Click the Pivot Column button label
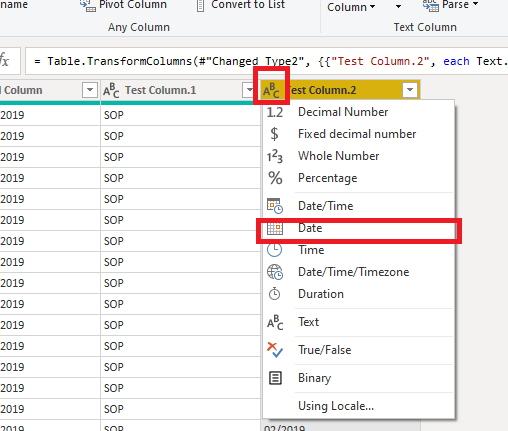 (x=133, y=5)
